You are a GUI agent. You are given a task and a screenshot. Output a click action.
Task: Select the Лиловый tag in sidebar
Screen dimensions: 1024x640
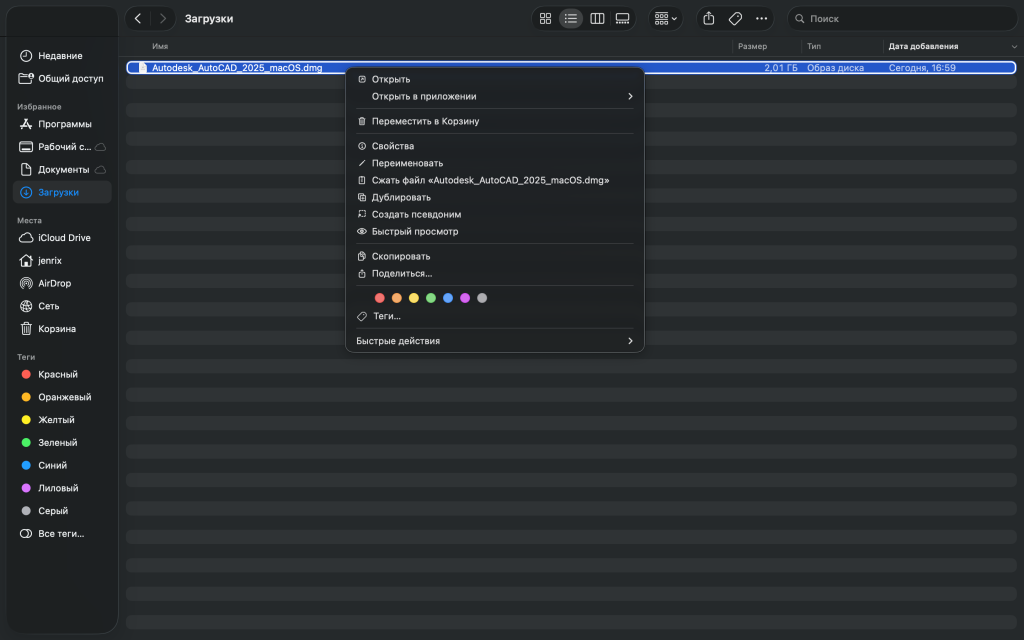tap(62, 488)
